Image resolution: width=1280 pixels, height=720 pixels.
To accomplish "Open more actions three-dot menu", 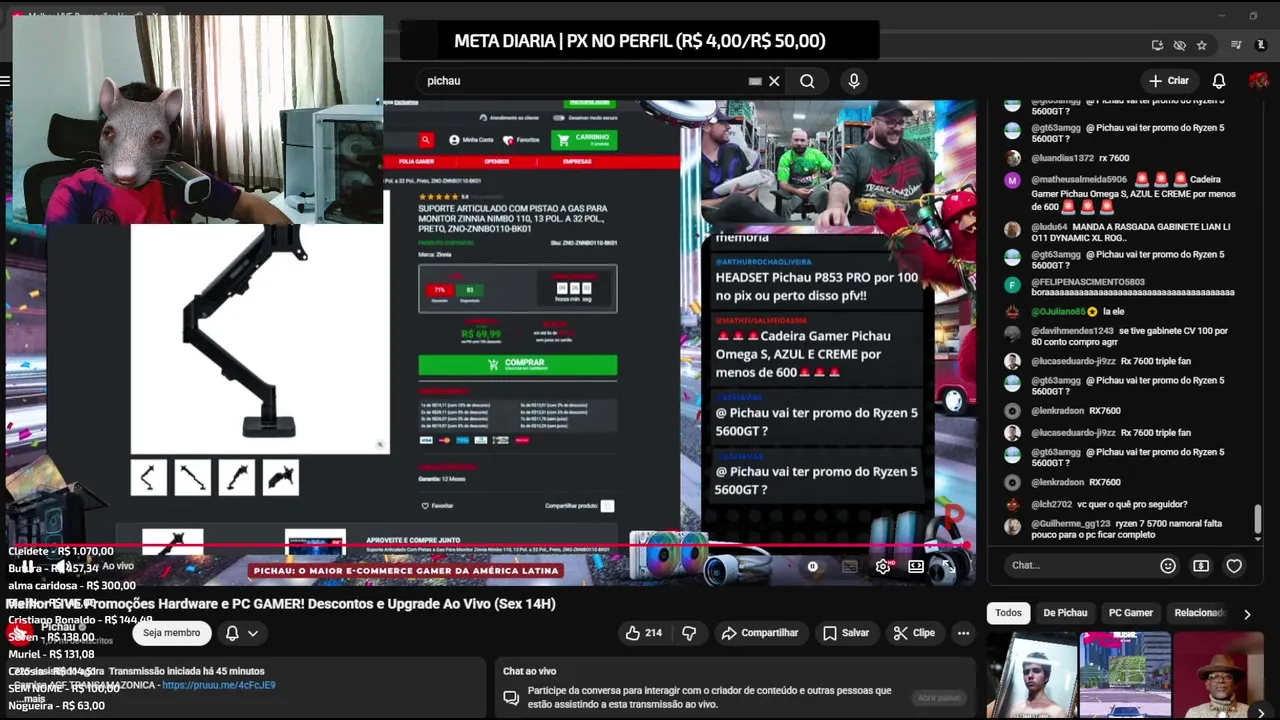I will (x=963, y=633).
